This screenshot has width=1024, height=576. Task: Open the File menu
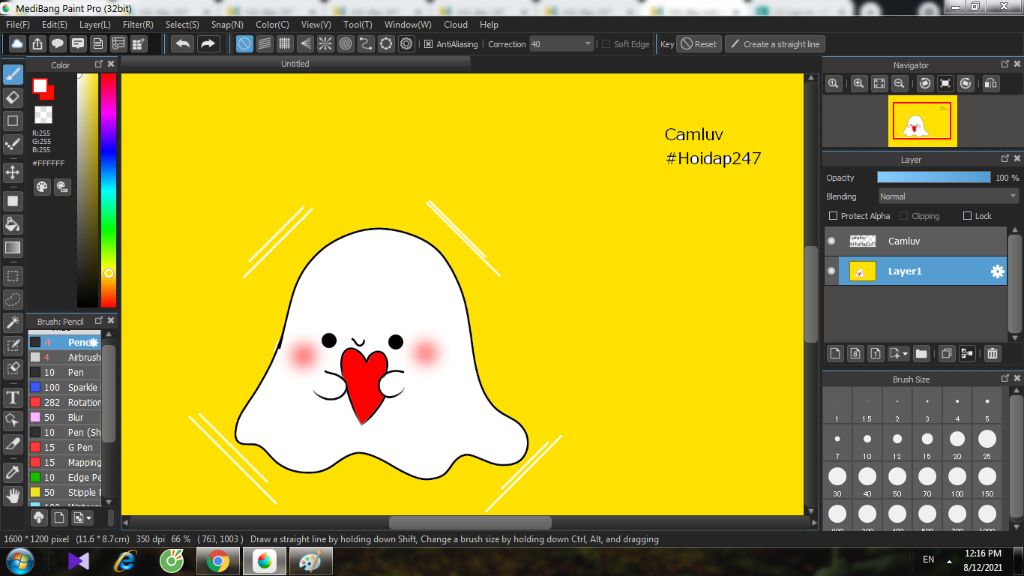point(18,24)
